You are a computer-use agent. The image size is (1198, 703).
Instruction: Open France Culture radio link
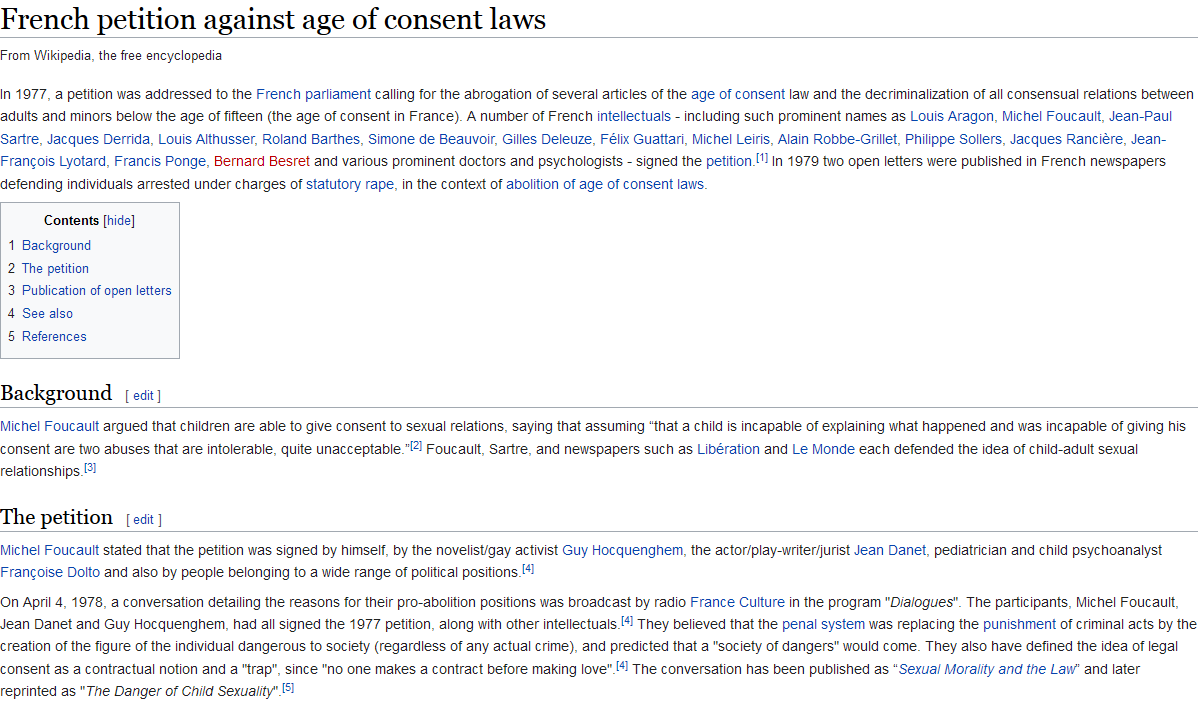(737, 602)
